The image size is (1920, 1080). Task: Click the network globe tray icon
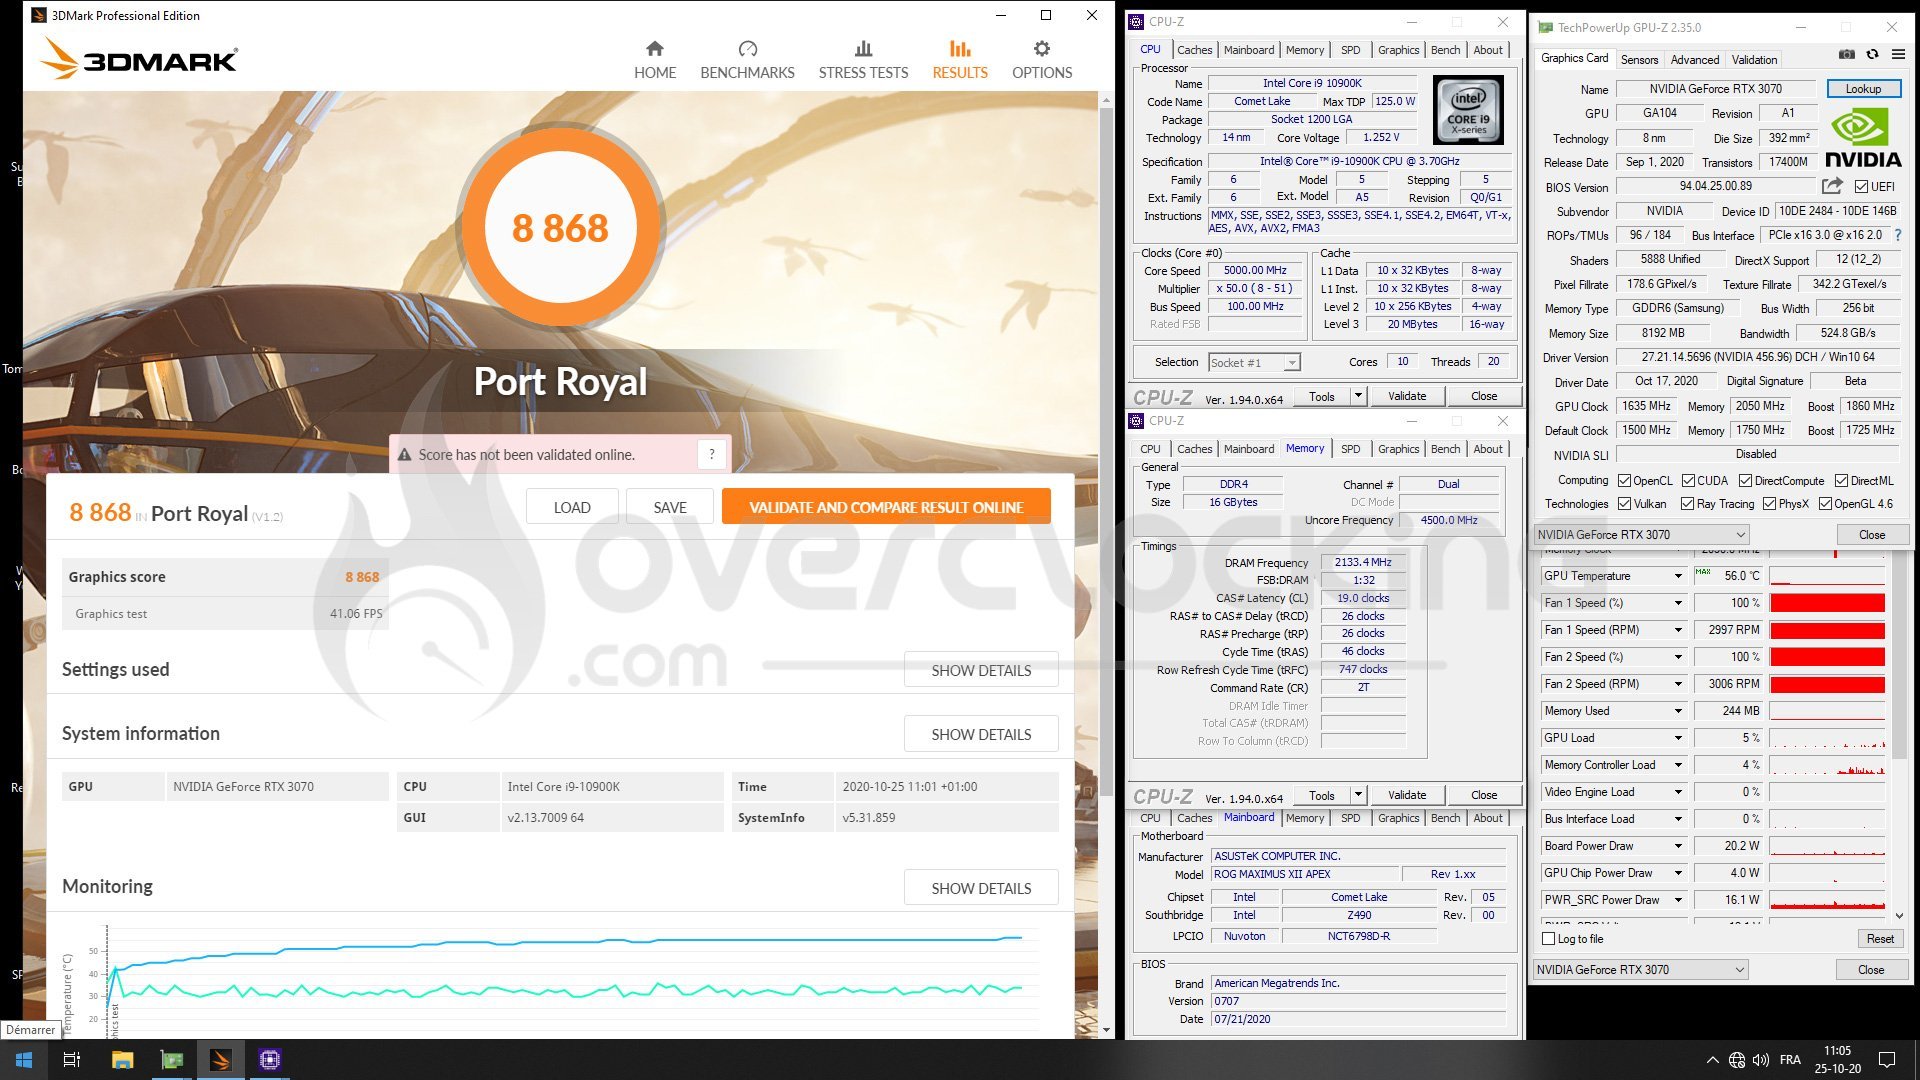tap(1737, 1060)
